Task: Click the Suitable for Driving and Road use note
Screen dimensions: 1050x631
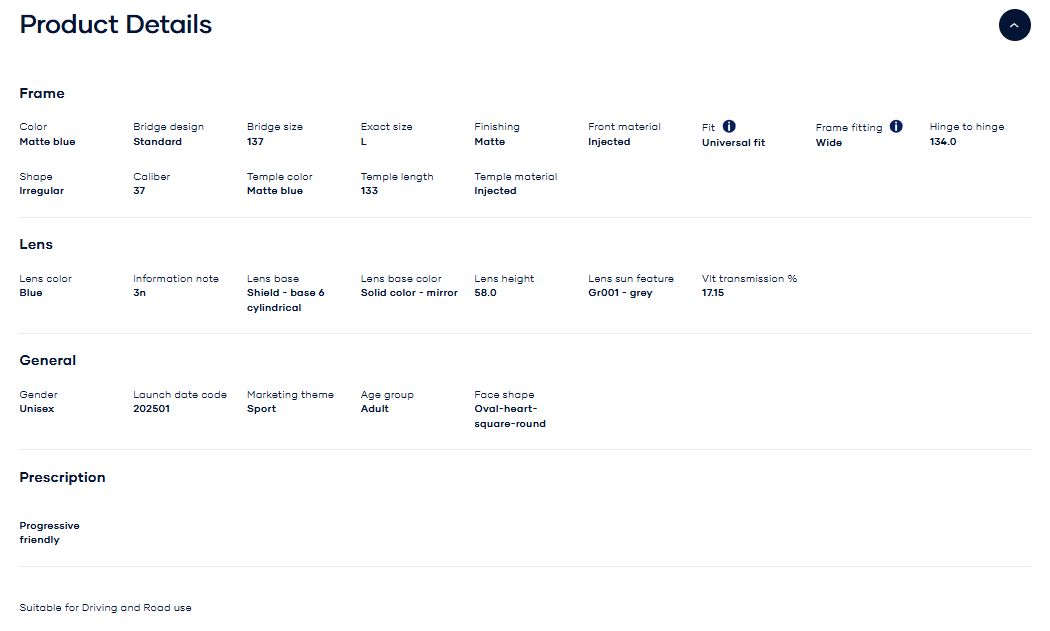Action: [x=105, y=607]
